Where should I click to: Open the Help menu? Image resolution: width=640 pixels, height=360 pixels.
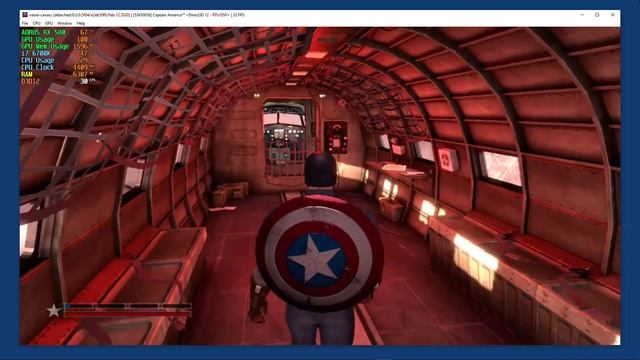pos(81,23)
